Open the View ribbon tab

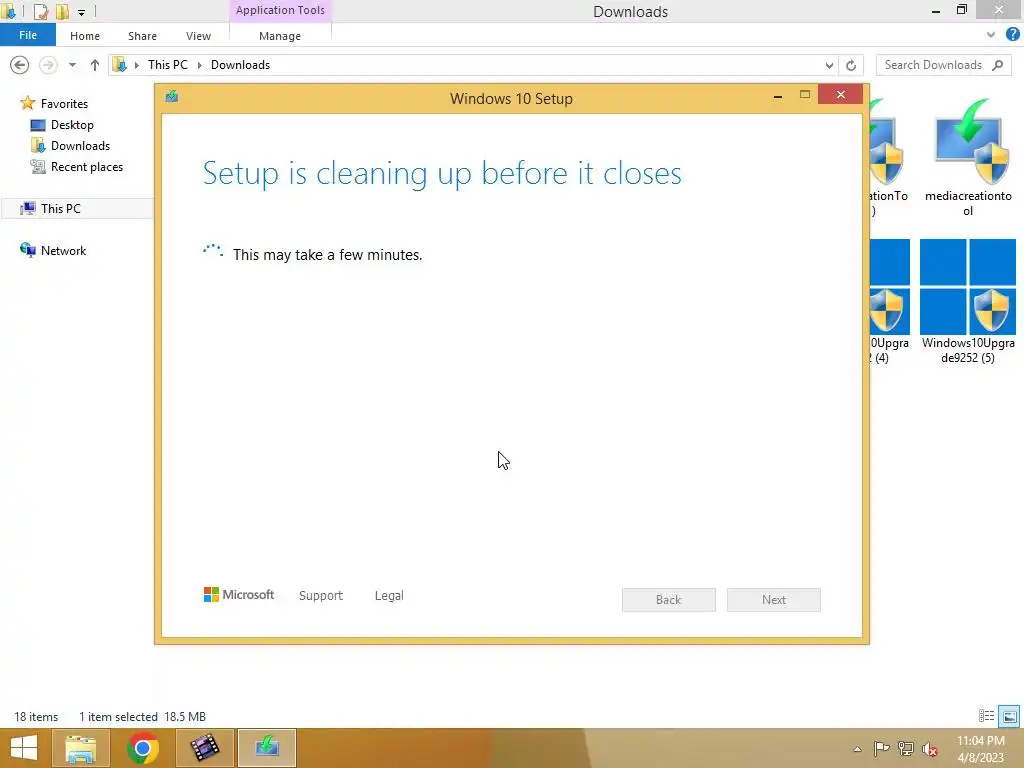[198, 36]
